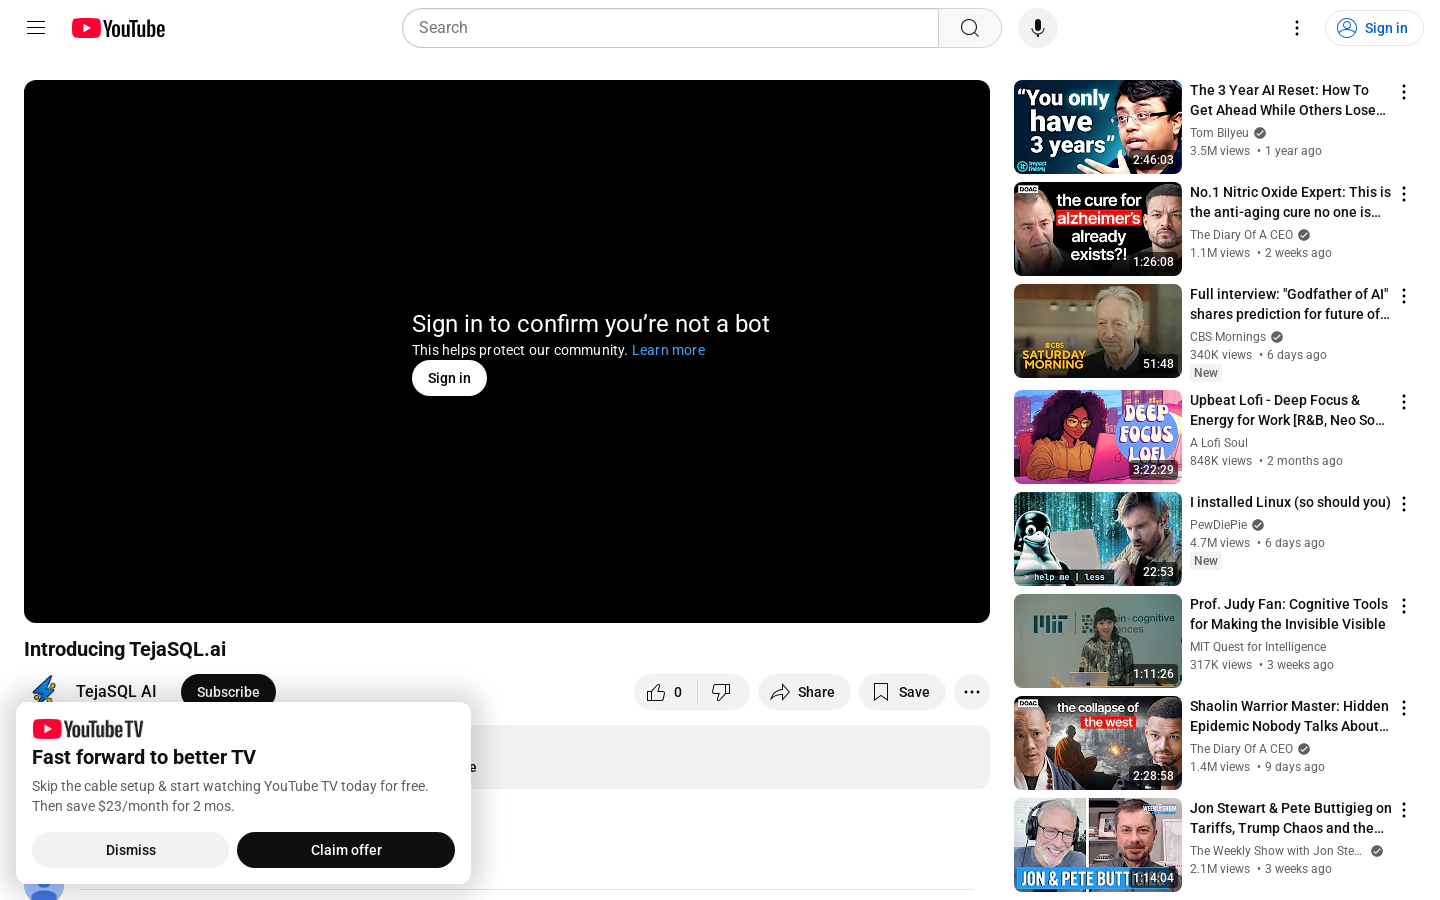Image resolution: width=1440 pixels, height=900 pixels.
Task: Focus the Search input field
Action: [x=670, y=28]
